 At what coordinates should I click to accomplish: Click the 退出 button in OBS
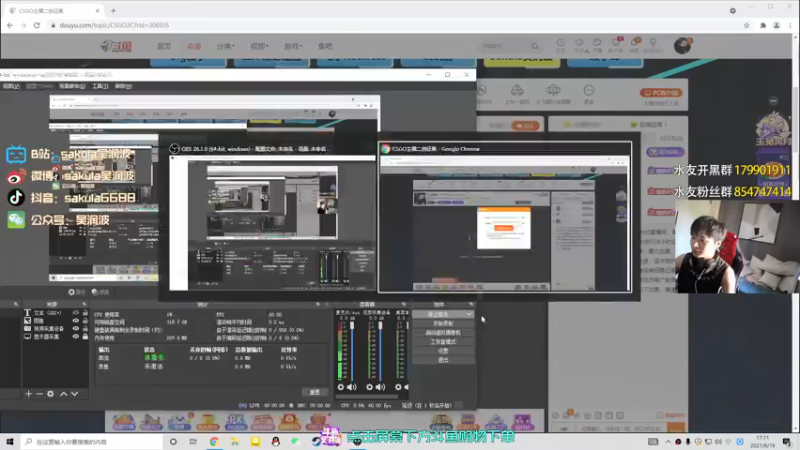(x=443, y=360)
